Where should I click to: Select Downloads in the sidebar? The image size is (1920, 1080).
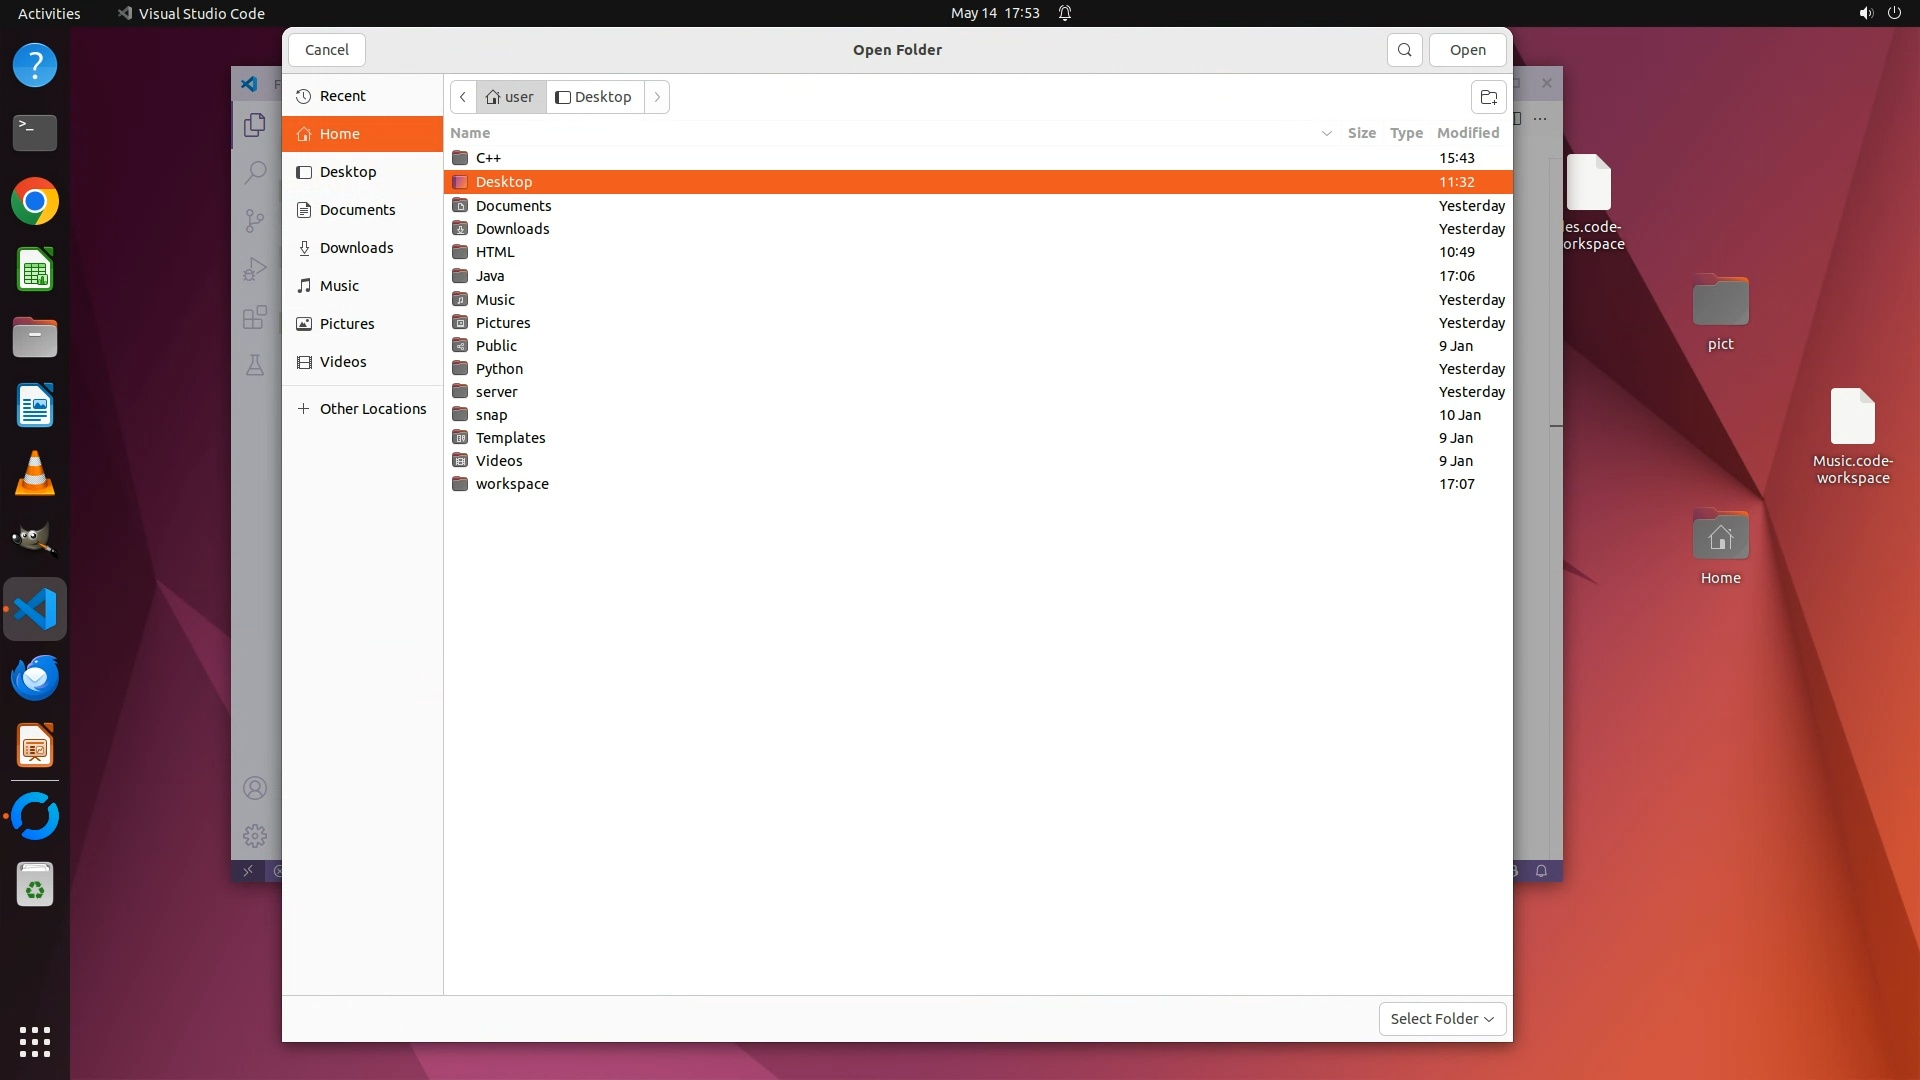pos(356,248)
